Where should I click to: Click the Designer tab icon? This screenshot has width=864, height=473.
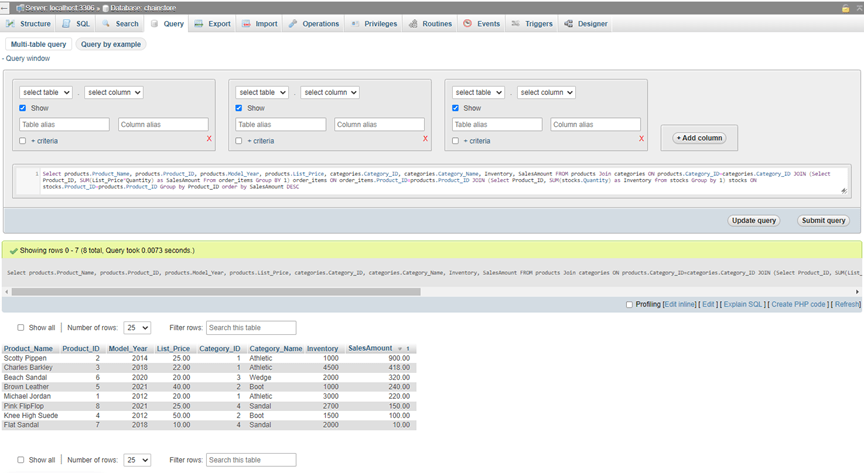point(569,23)
